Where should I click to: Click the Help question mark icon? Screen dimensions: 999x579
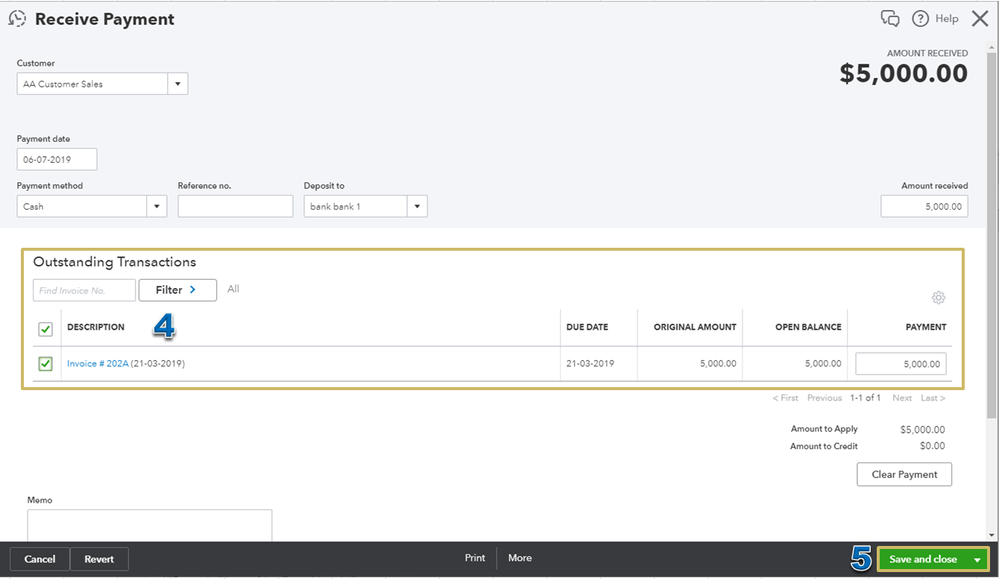(920, 18)
